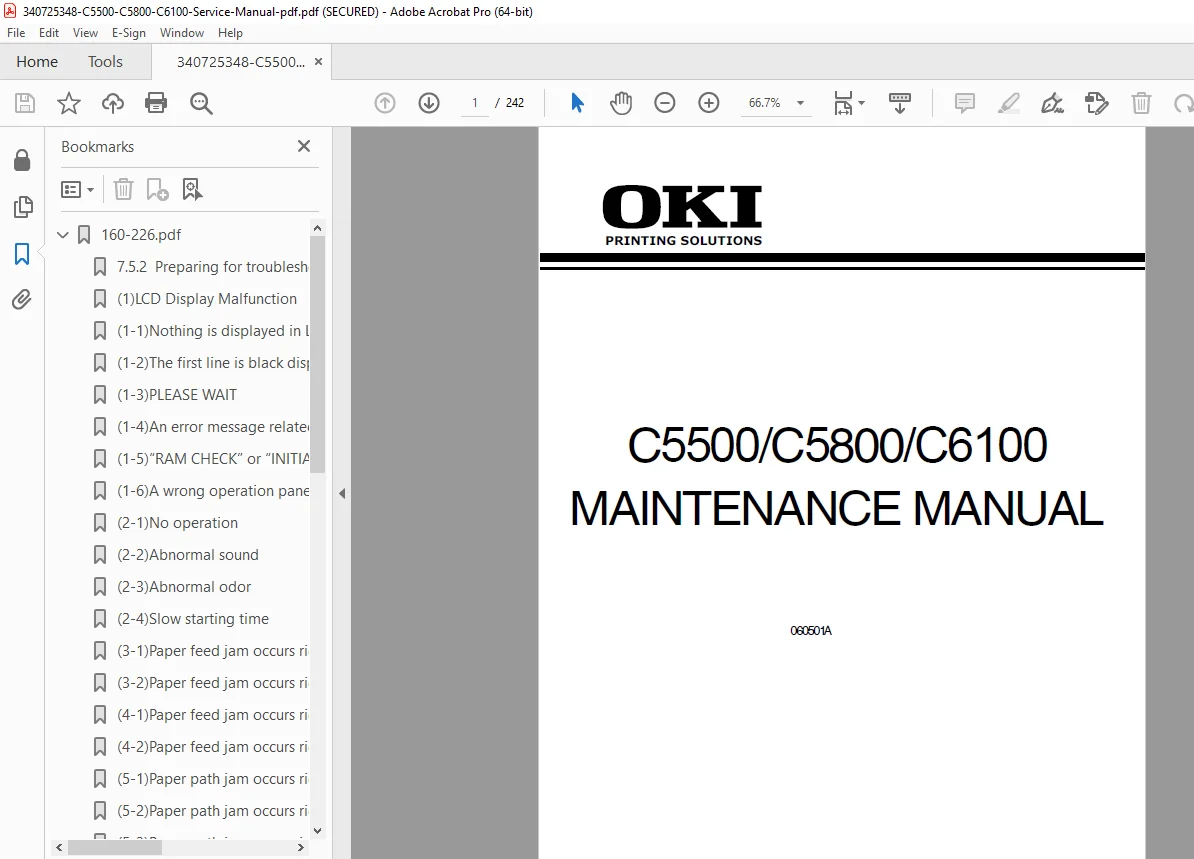Print the document with printer icon

[x=156, y=103]
